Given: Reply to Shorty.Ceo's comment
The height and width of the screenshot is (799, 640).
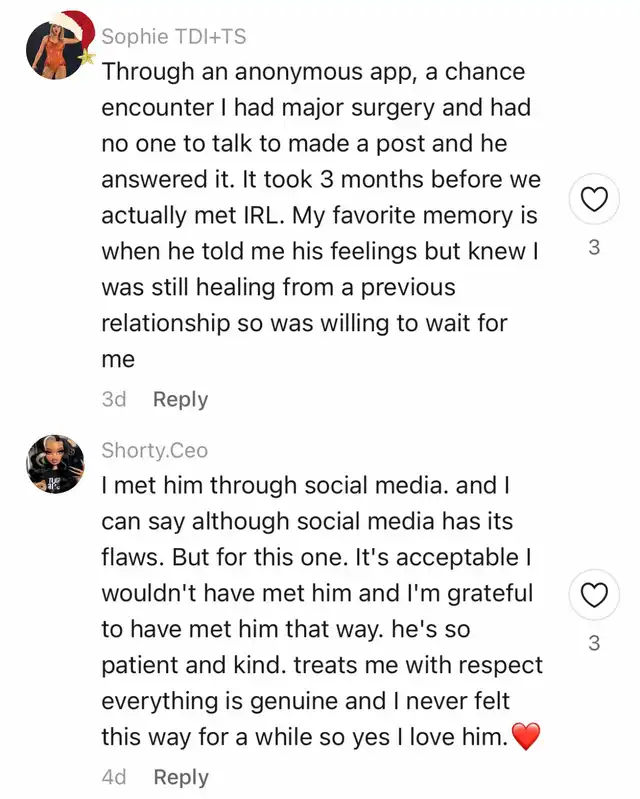Looking at the screenshot, I should point(180,776).
